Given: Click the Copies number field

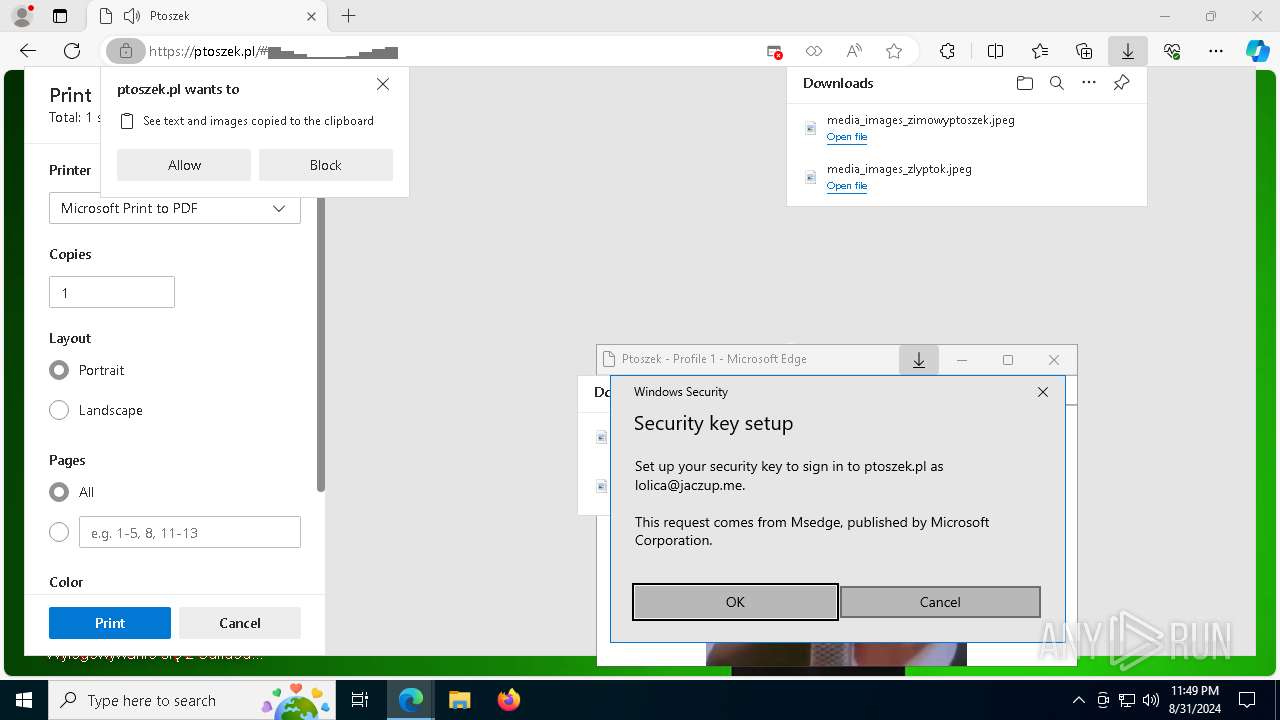Looking at the screenshot, I should coord(112,292).
